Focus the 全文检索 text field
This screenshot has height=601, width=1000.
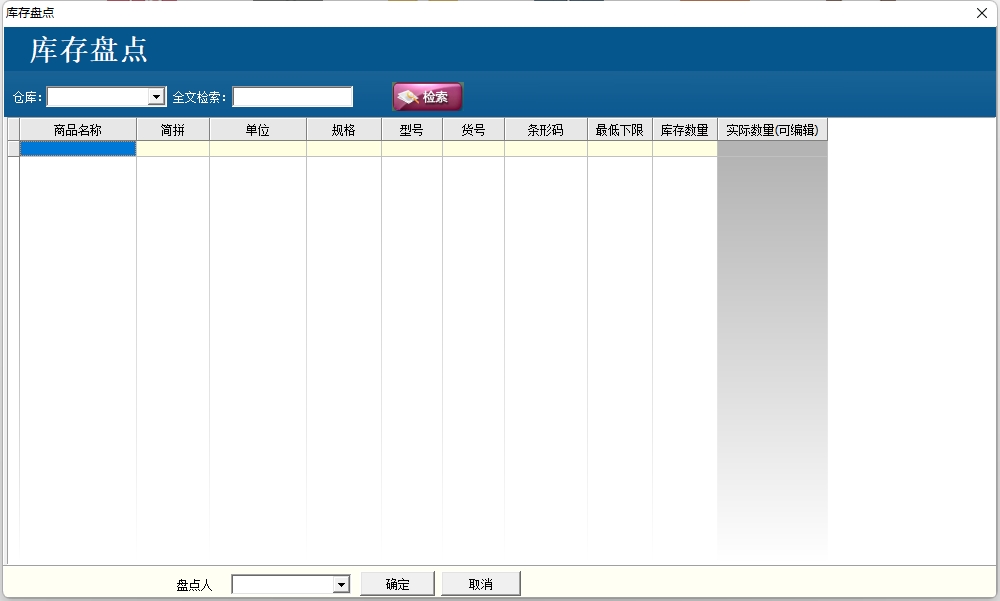(x=292, y=97)
